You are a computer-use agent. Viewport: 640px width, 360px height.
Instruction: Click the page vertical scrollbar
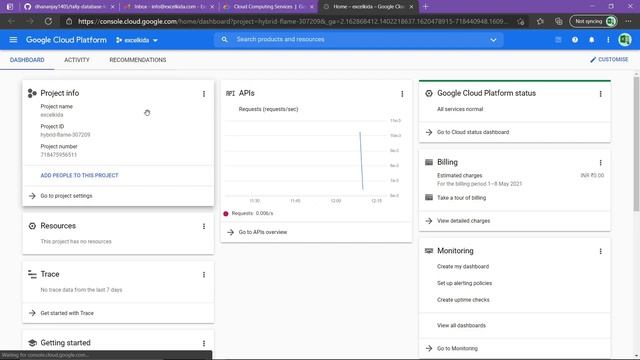636,143
